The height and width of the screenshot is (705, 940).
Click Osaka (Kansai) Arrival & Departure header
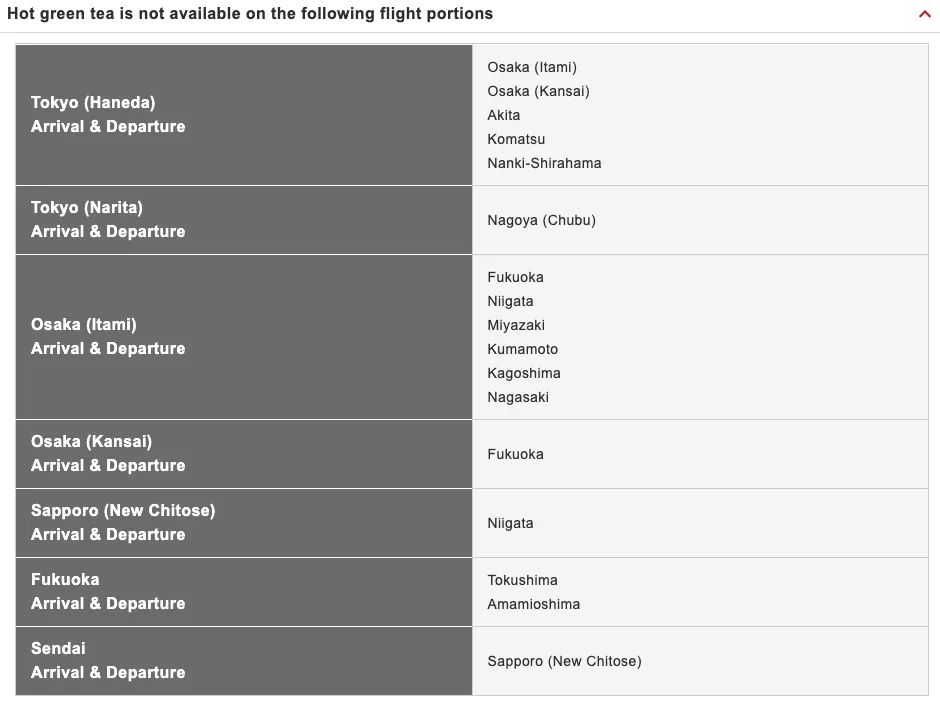(244, 454)
